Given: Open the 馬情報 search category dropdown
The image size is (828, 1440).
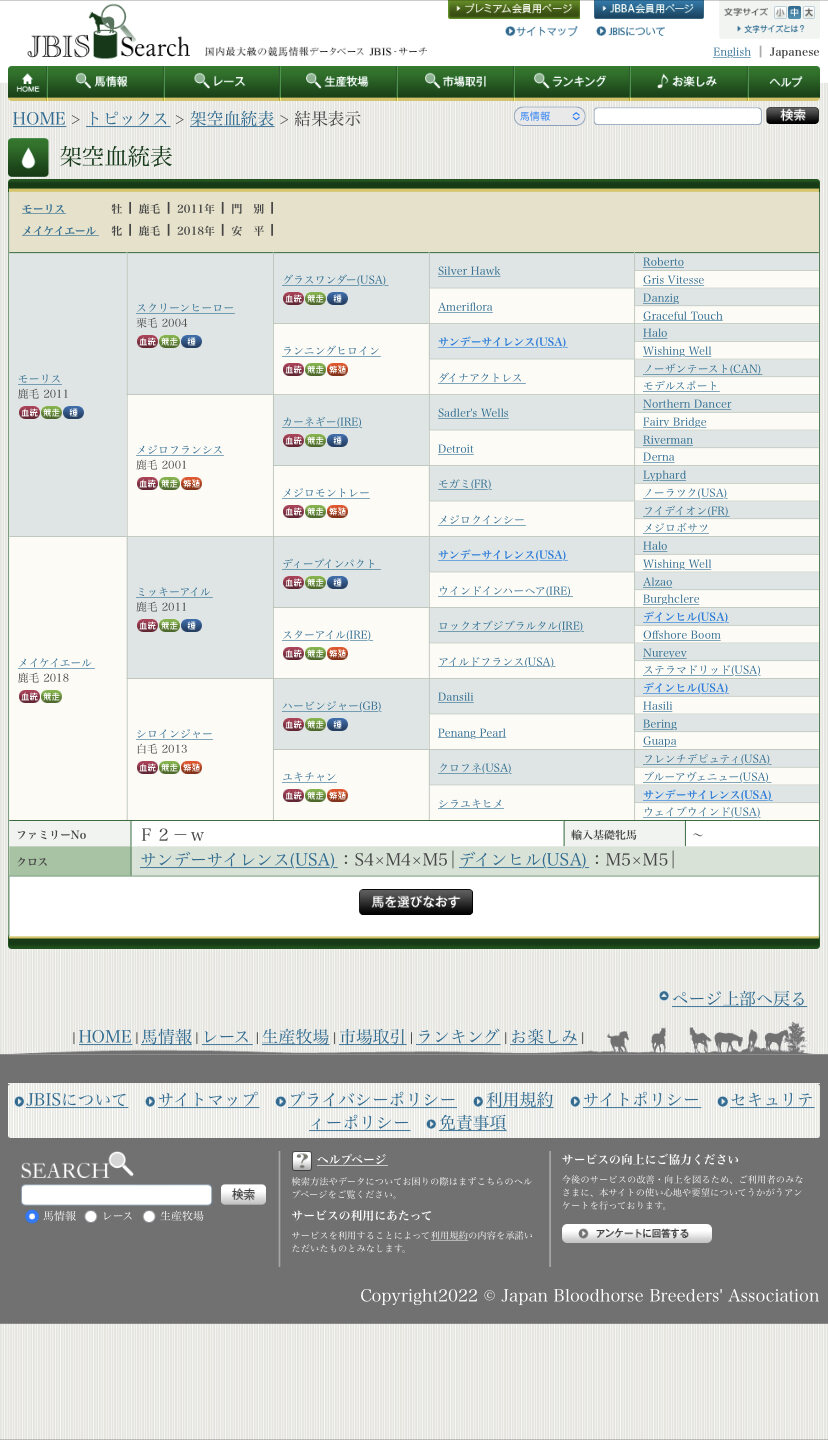Looking at the screenshot, I should point(550,116).
